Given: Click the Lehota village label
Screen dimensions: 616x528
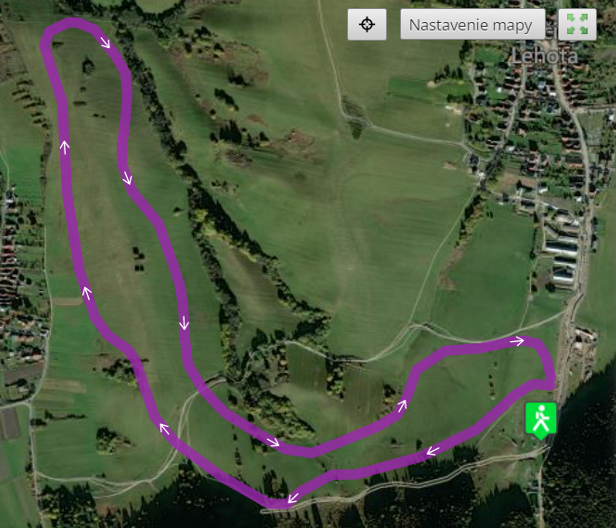Looking at the screenshot, I should click(545, 56).
